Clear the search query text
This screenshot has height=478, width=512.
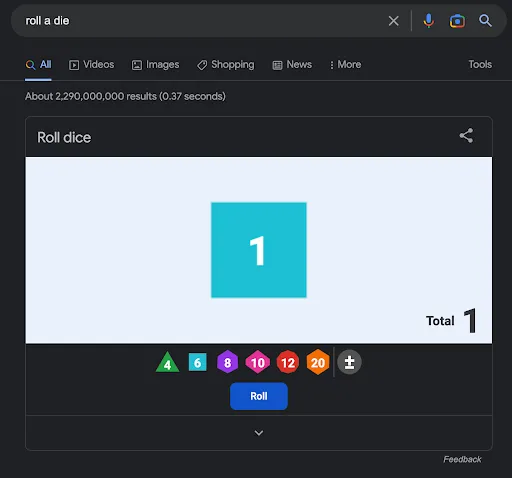coord(394,21)
